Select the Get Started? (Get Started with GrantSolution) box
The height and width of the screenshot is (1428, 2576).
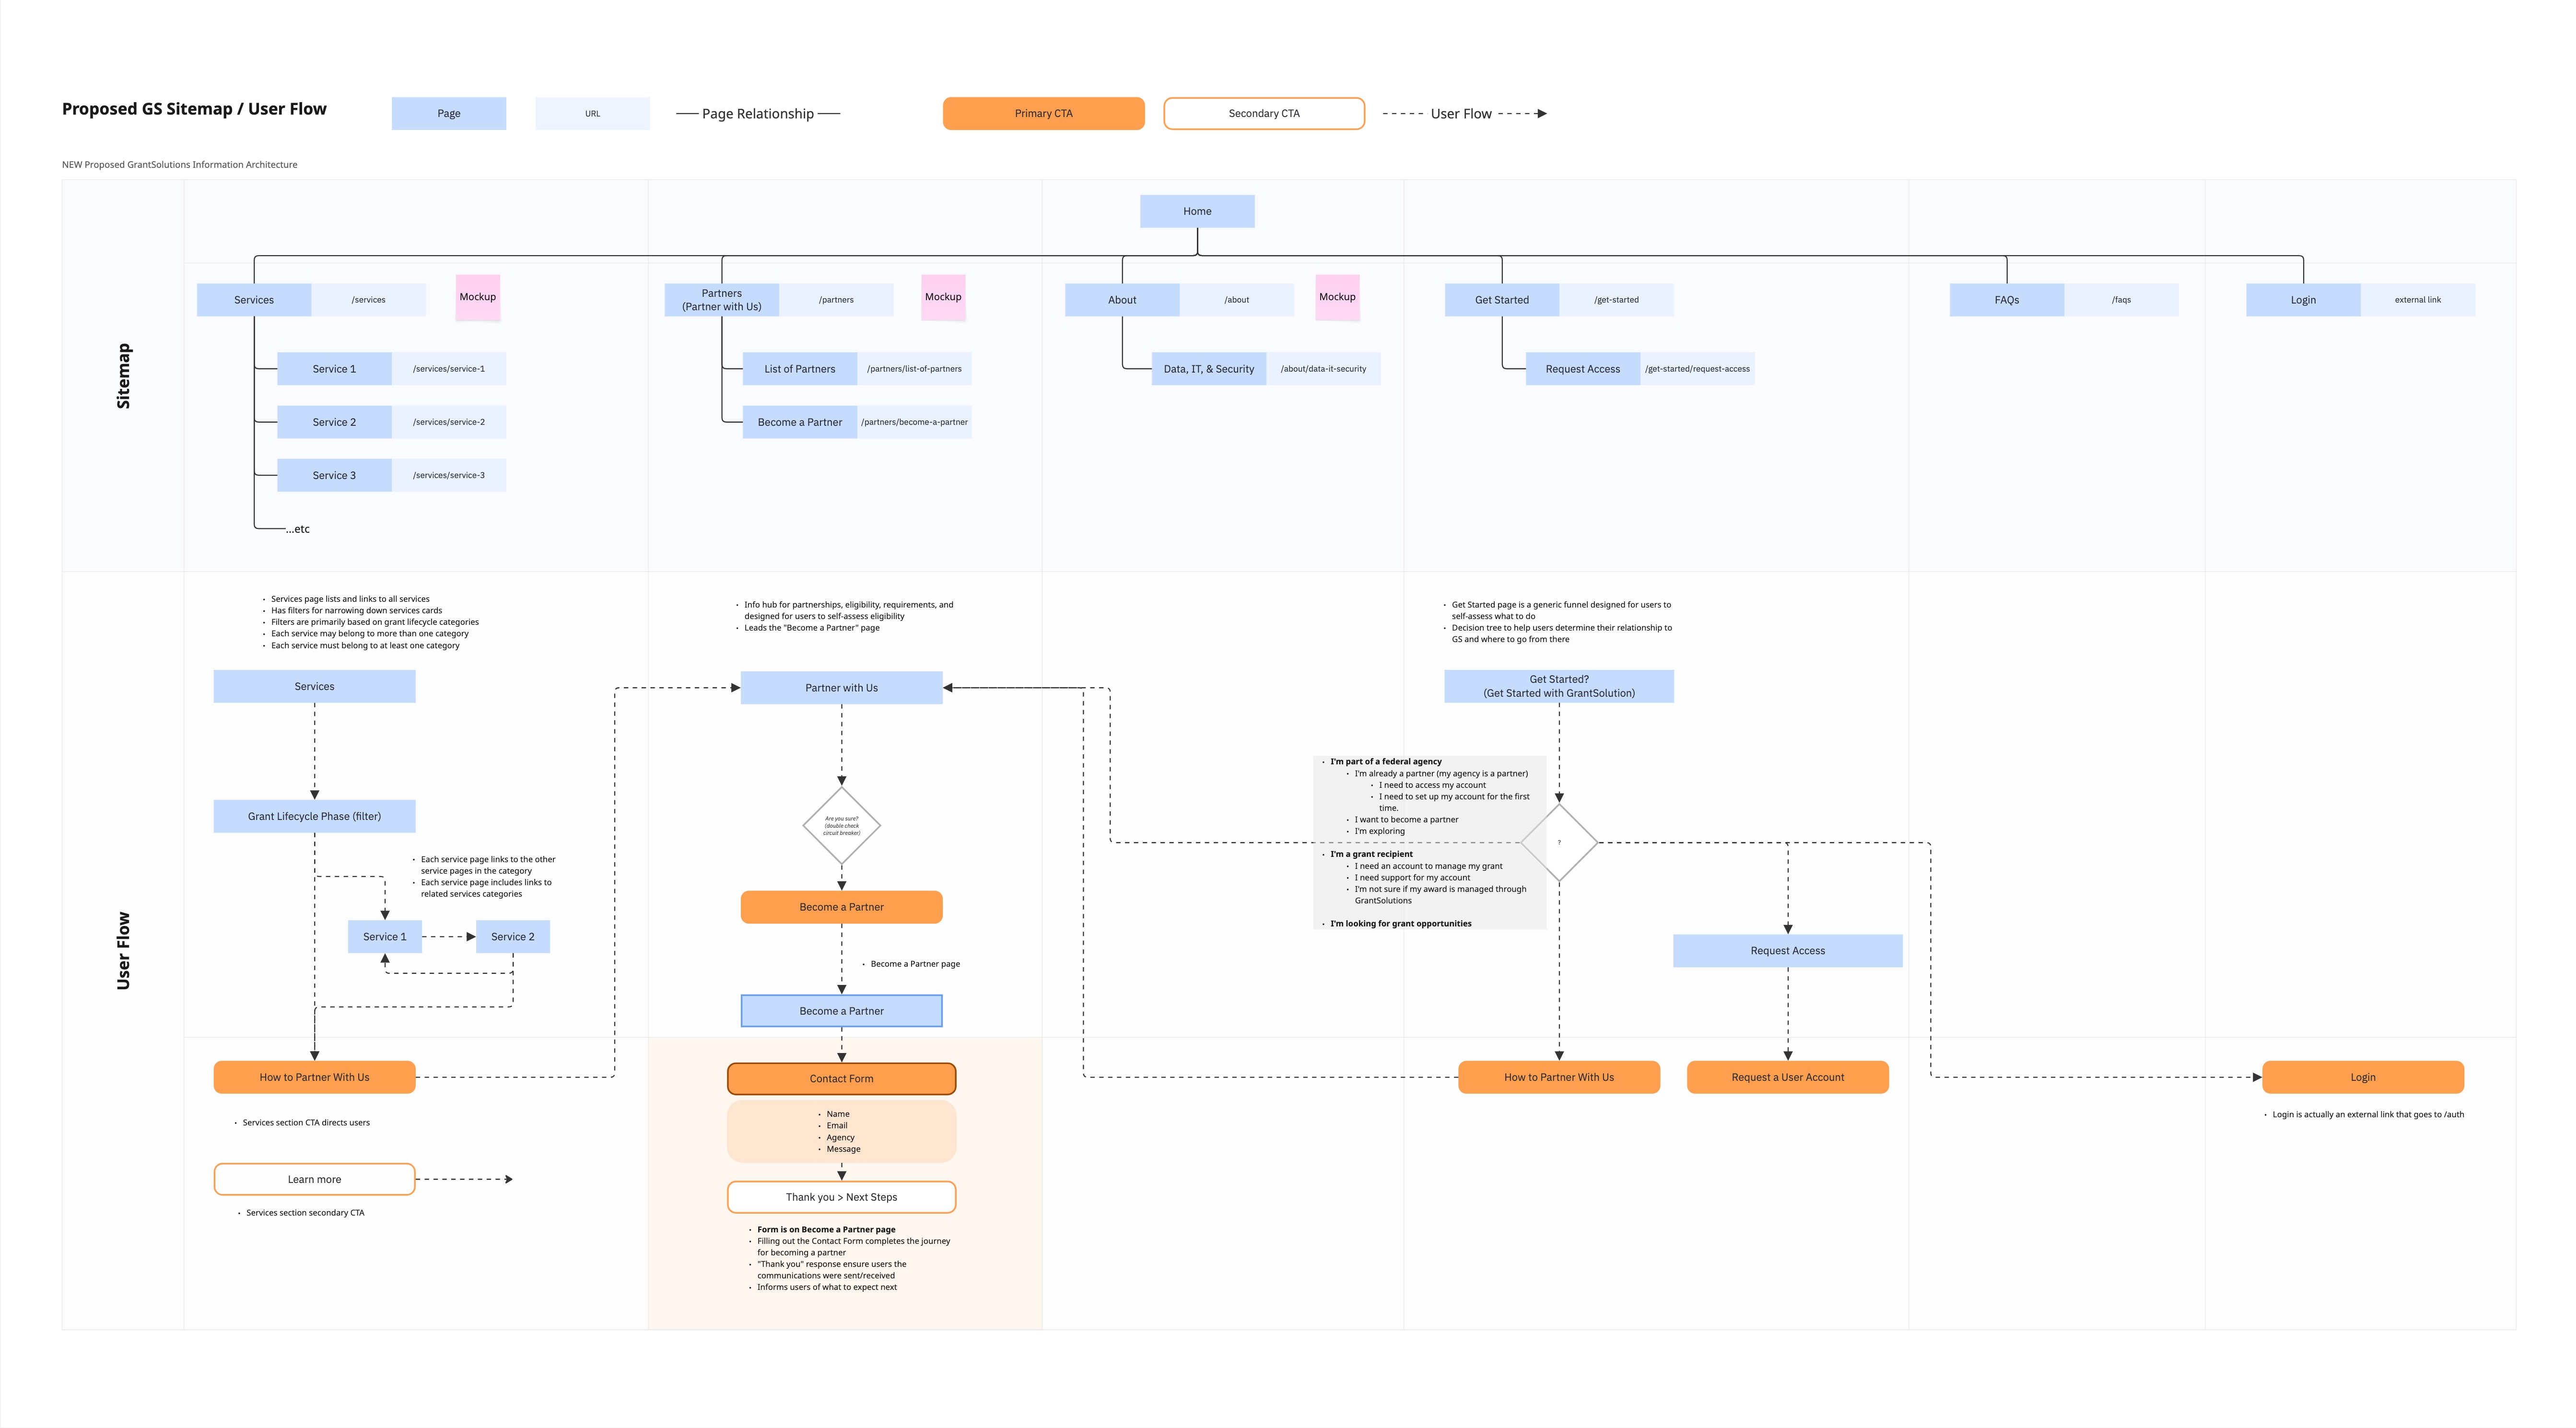pyautogui.click(x=1558, y=686)
